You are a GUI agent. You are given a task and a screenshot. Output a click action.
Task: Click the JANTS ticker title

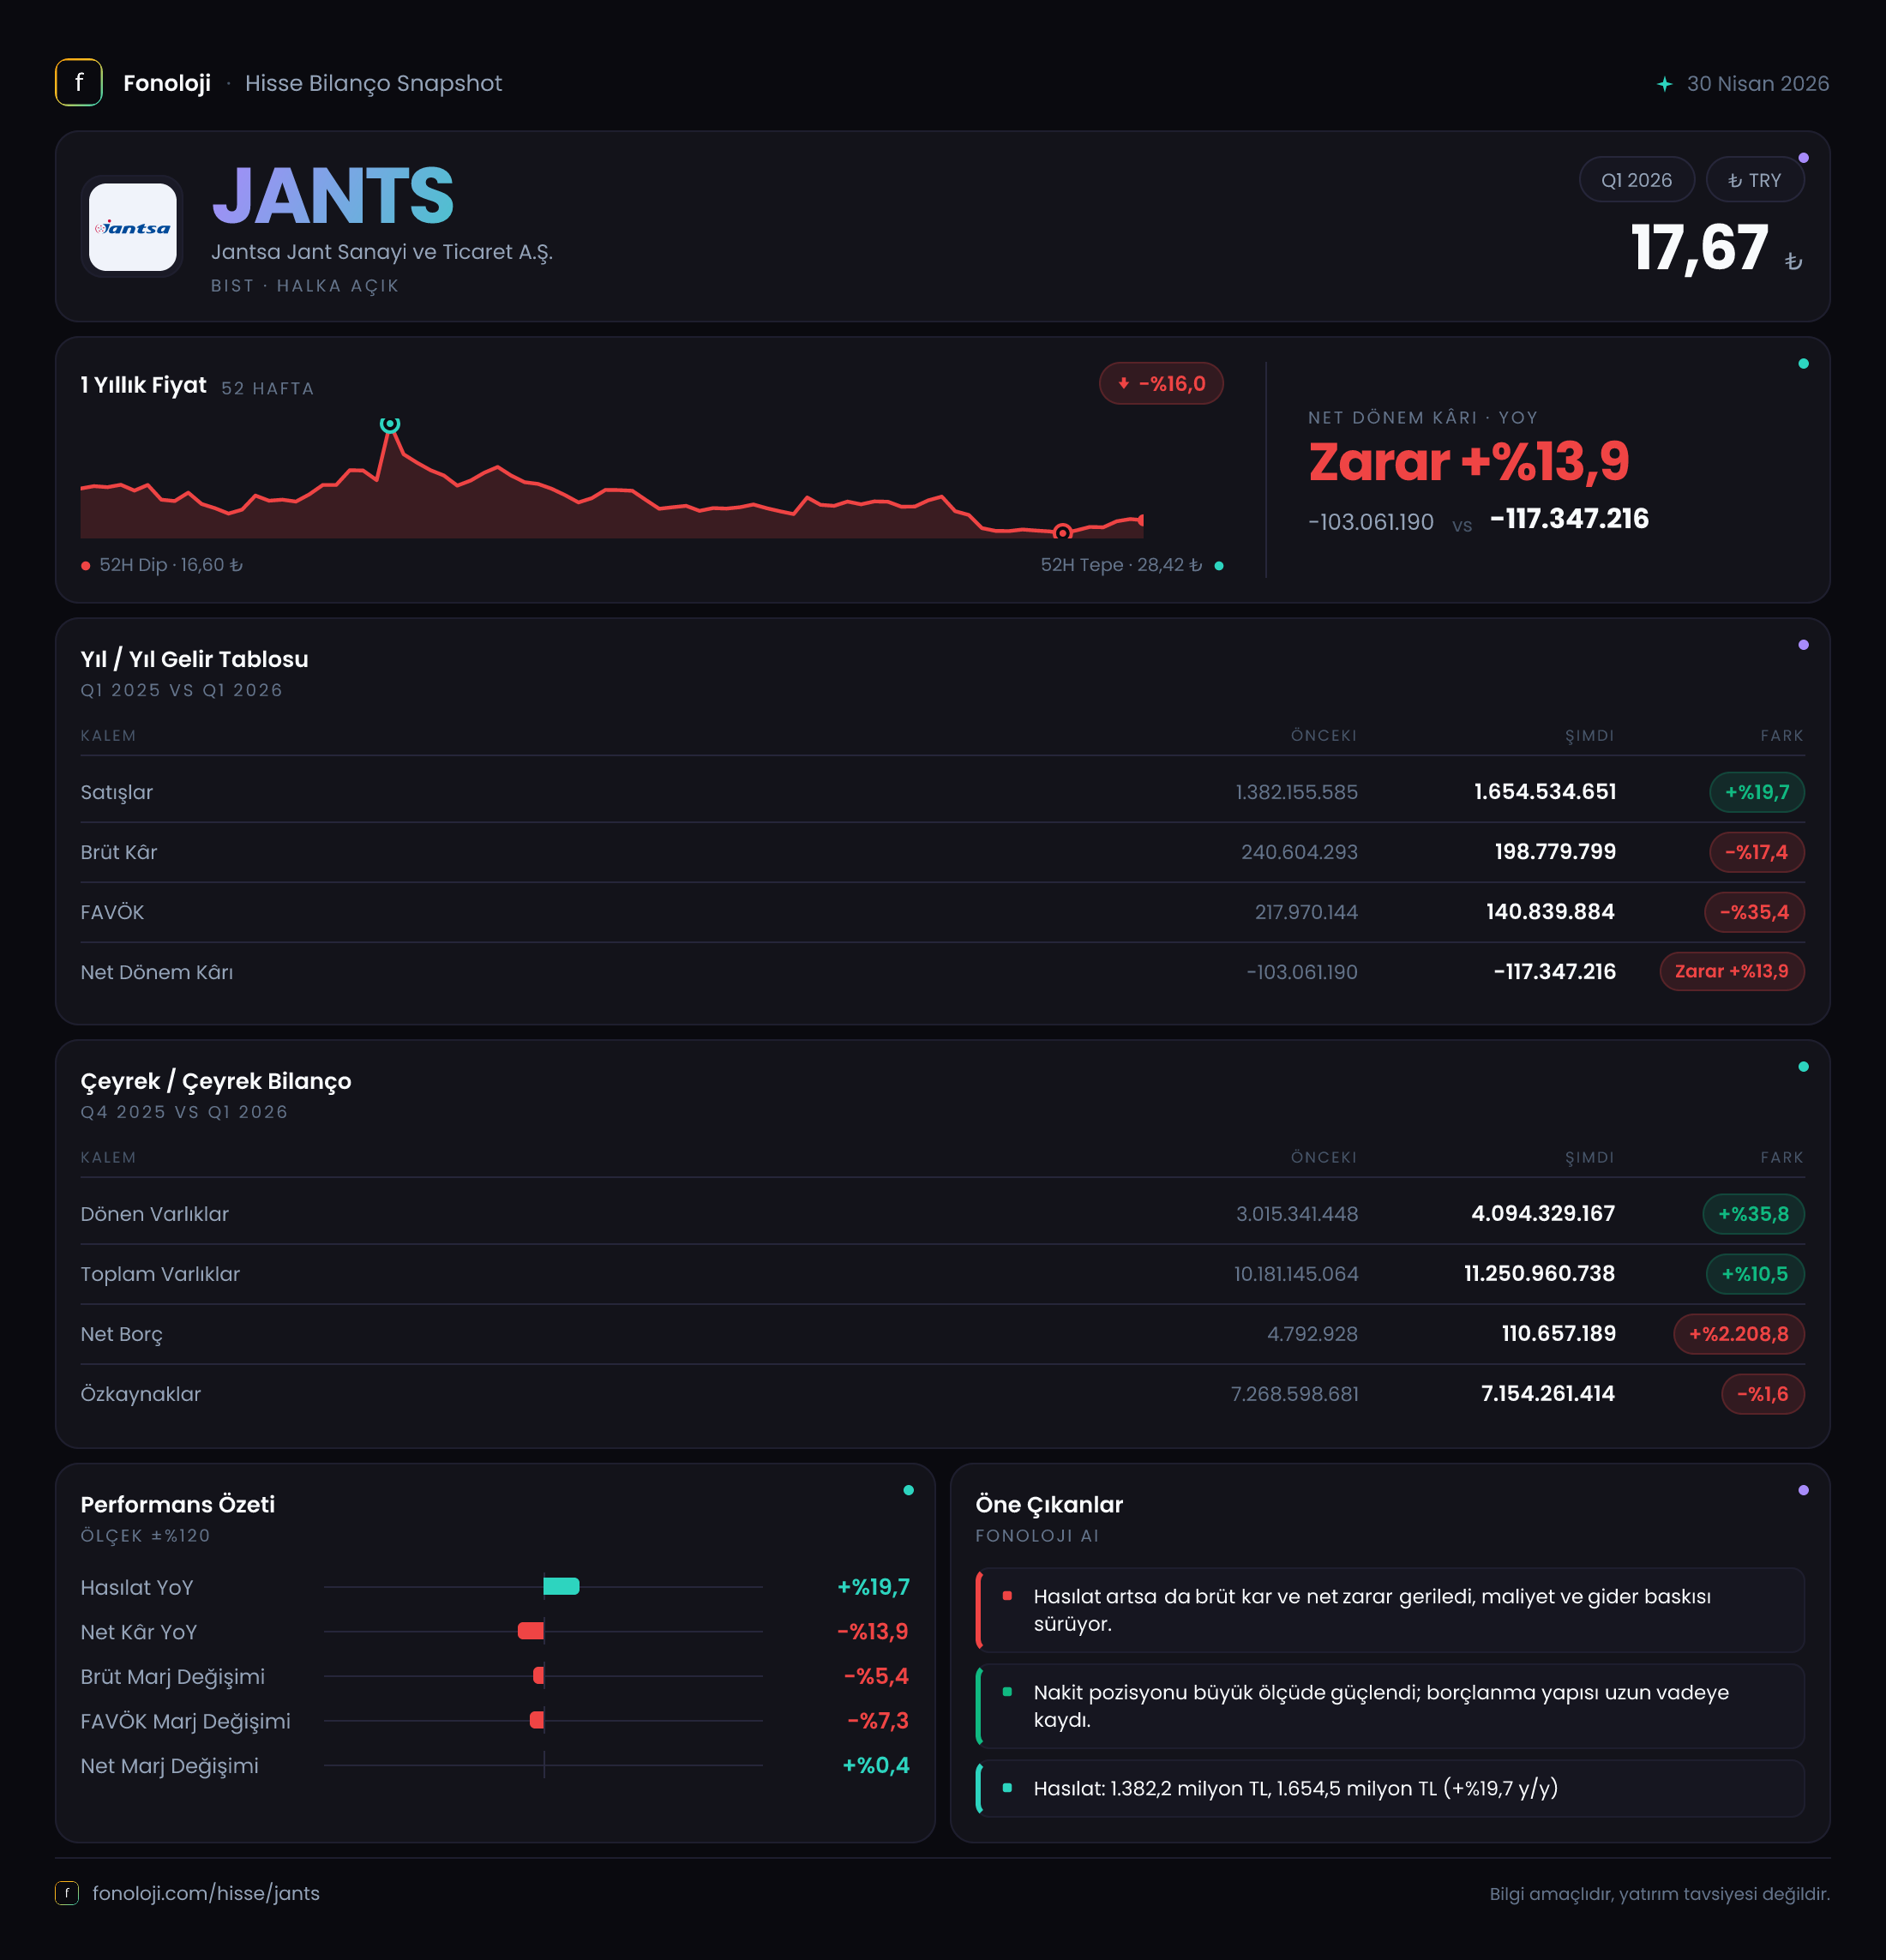click(x=333, y=196)
